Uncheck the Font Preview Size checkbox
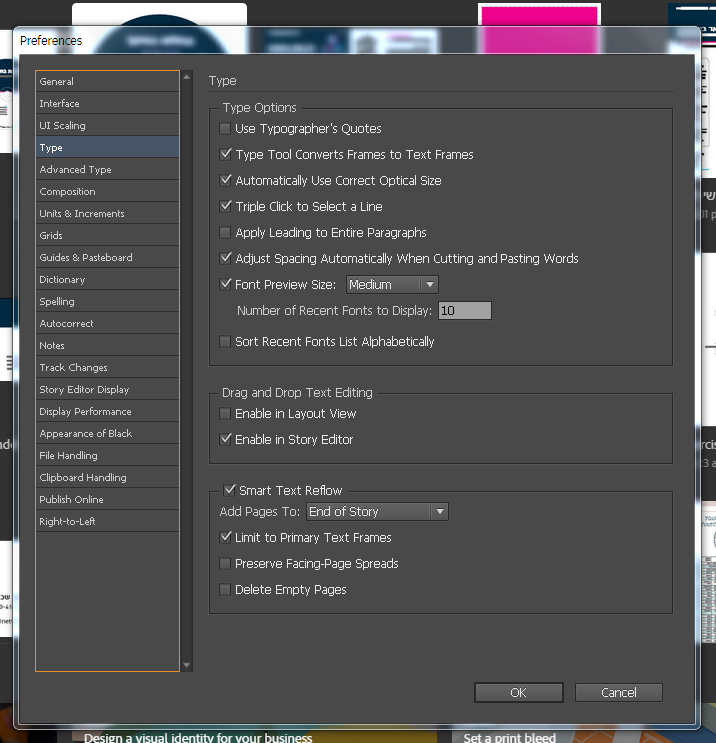The width and height of the screenshot is (716, 743). [x=225, y=284]
